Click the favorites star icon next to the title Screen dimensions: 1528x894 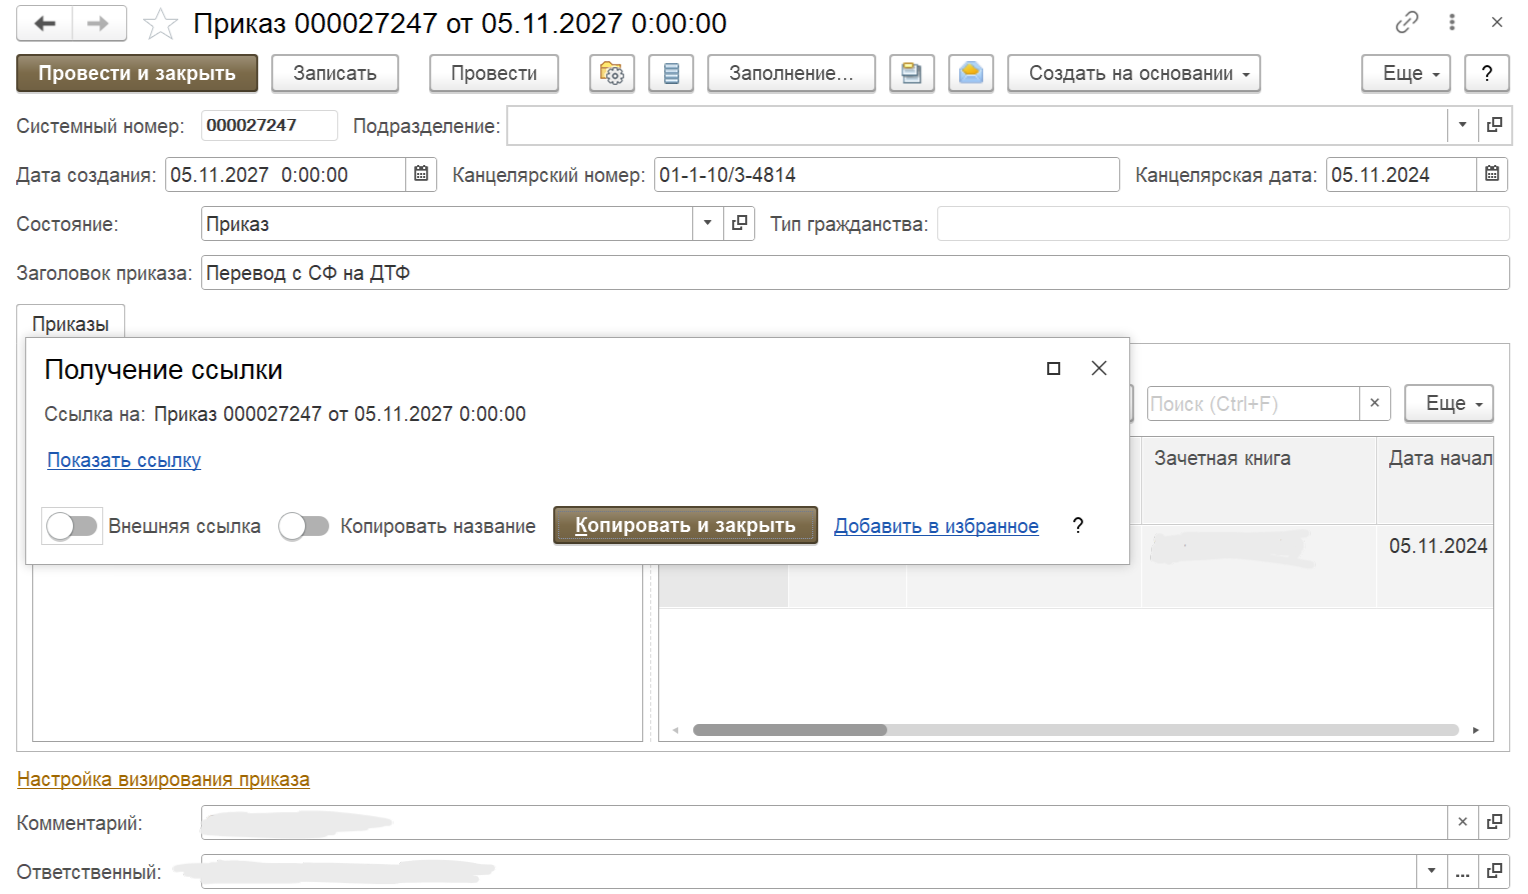click(x=160, y=24)
